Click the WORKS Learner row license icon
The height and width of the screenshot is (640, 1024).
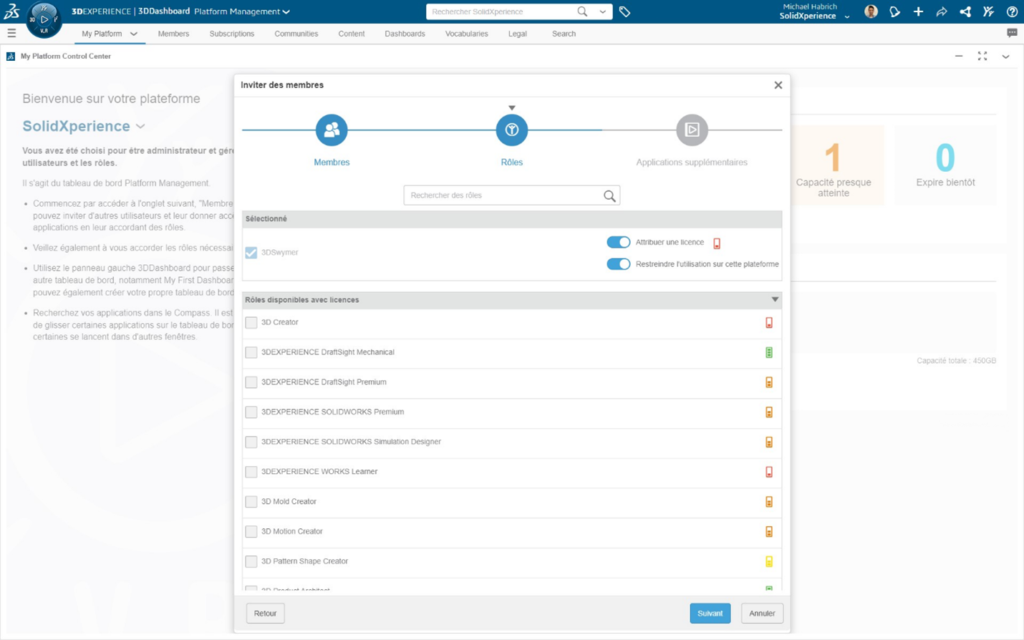769,472
